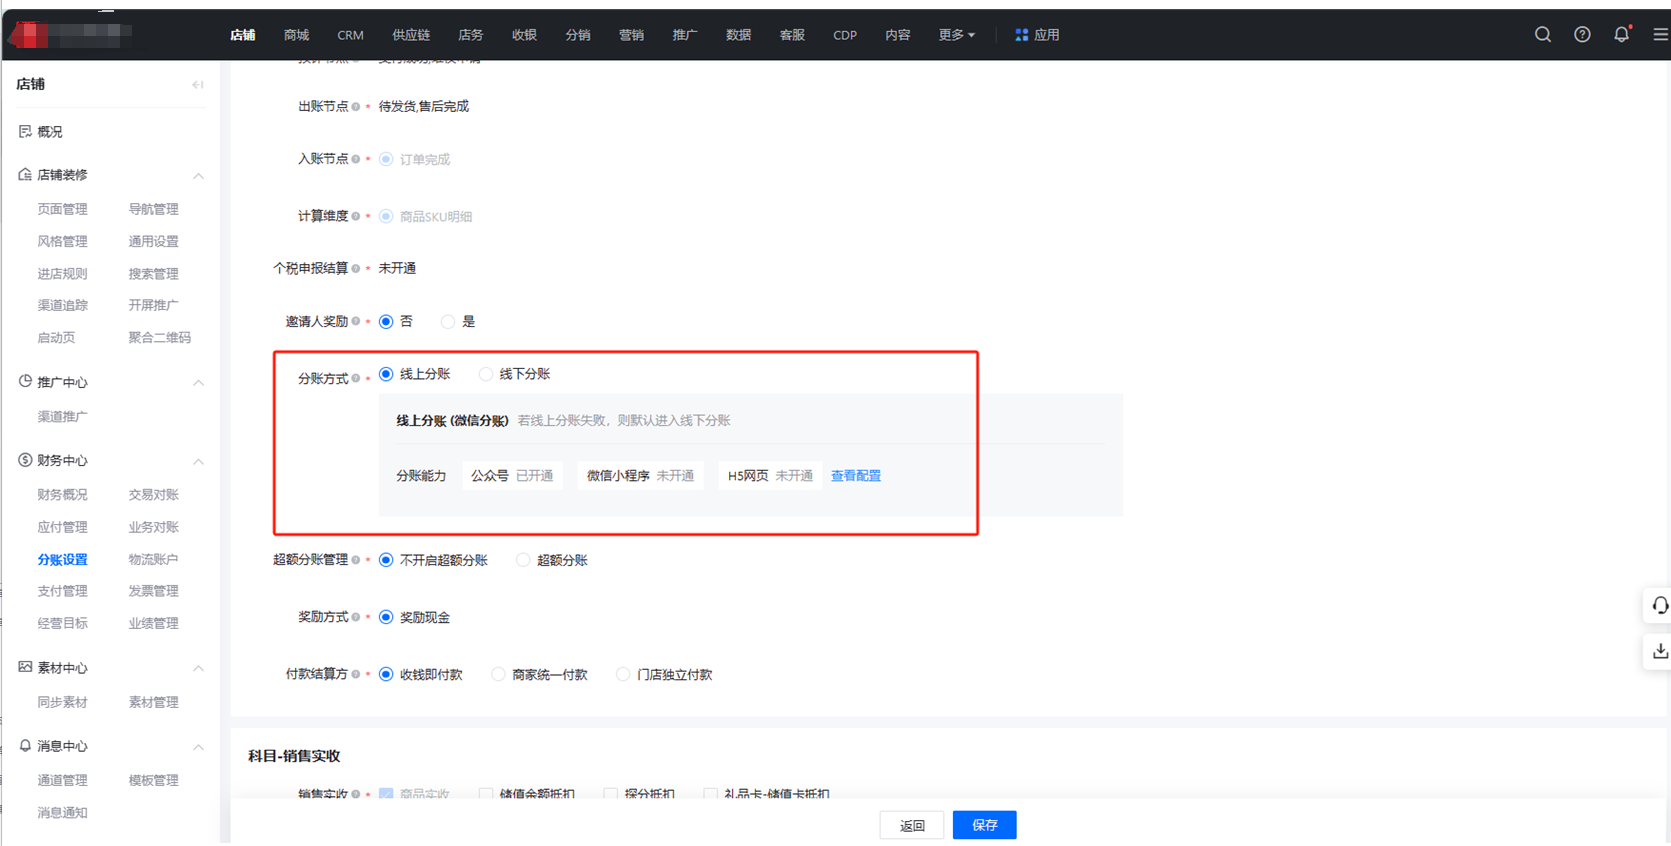Select 否 for 邀请人奖励
The image size is (1671, 846).
[x=386, y=322]
